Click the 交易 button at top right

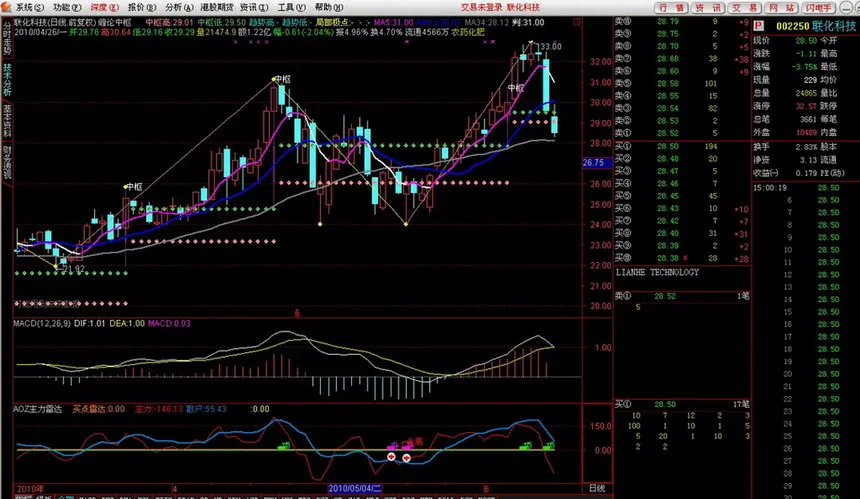[744, 8]
